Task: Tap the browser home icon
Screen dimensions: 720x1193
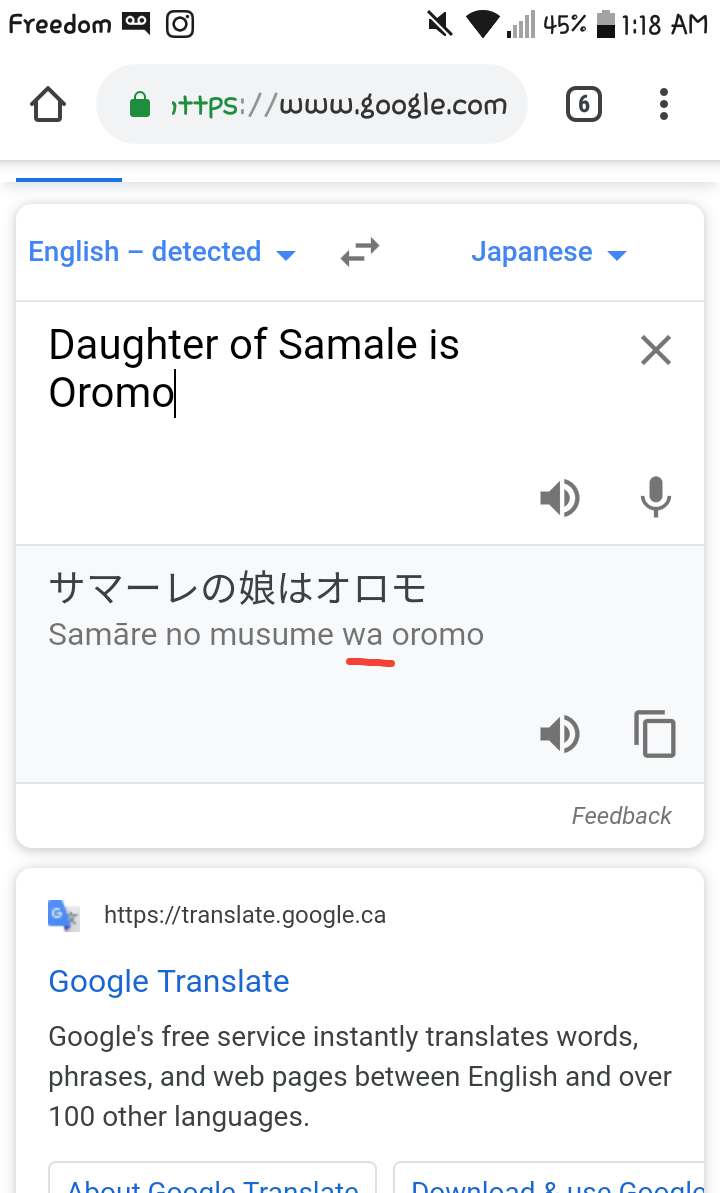Action: [48, 104]
